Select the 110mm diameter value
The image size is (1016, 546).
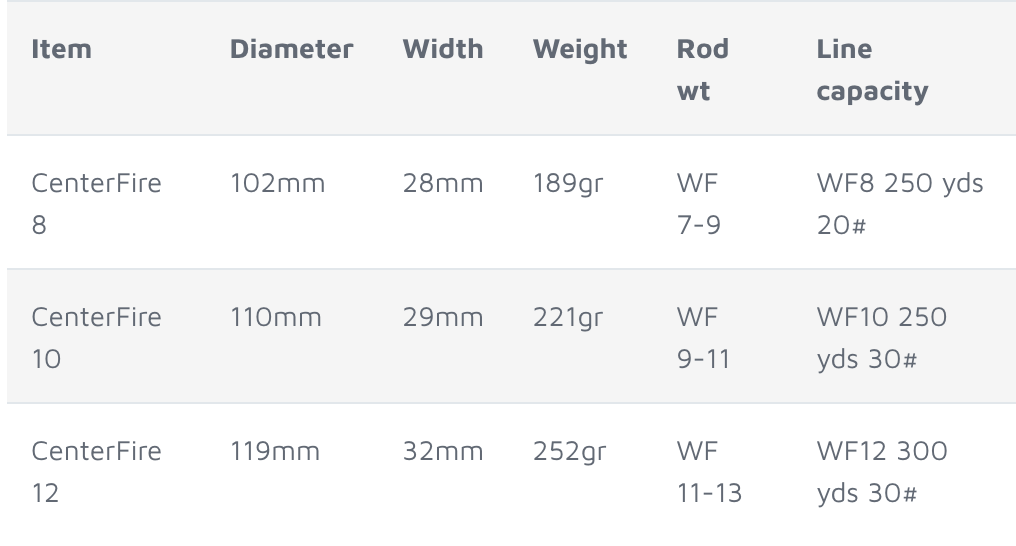[276, 317]
